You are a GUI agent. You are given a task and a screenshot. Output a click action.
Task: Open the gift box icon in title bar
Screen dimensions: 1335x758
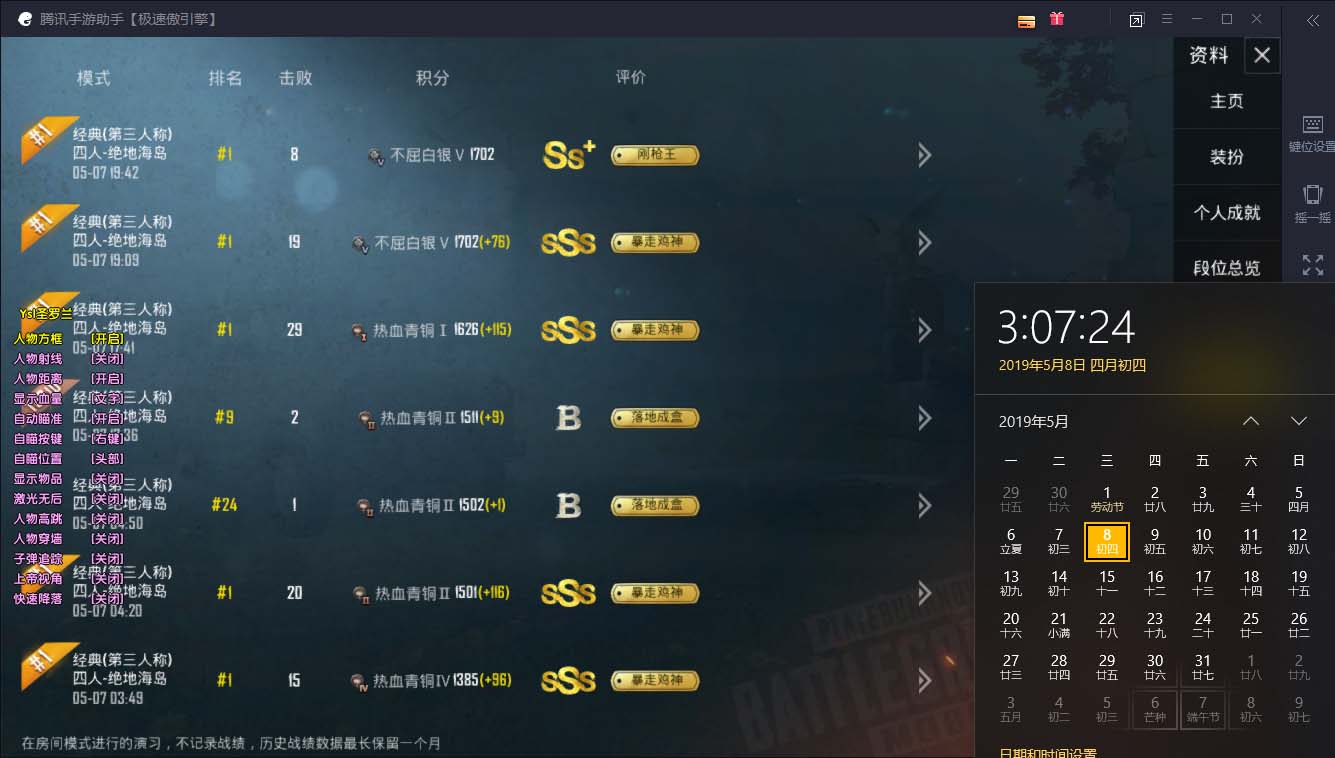(x=1057, y=19)
